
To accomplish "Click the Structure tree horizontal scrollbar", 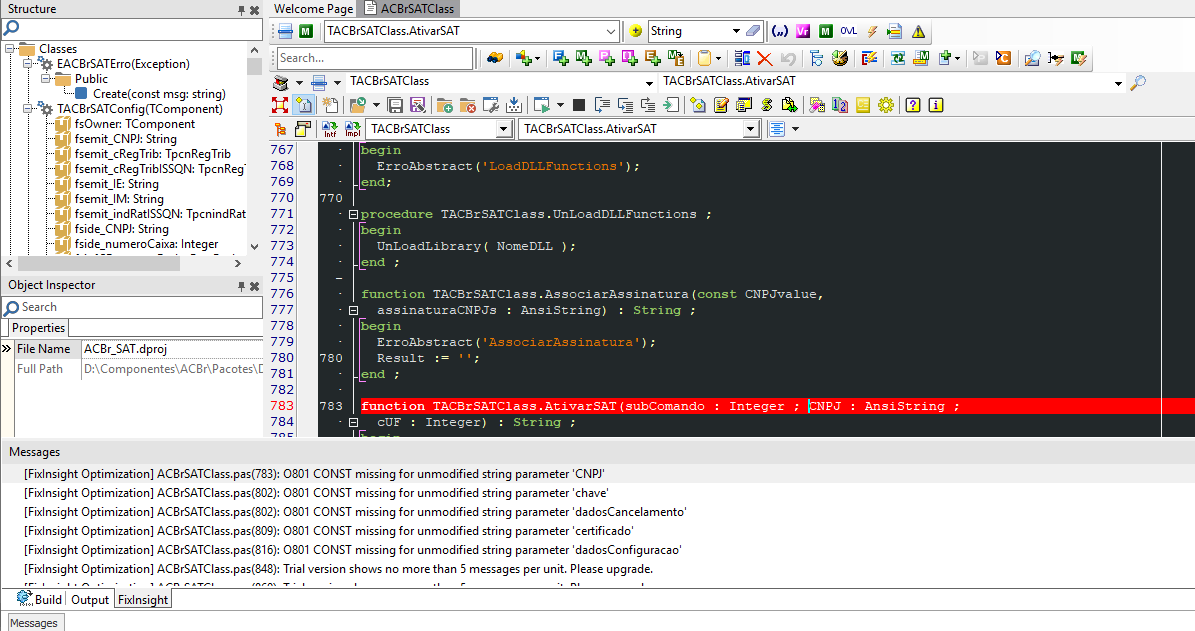I will coord(99,263).
